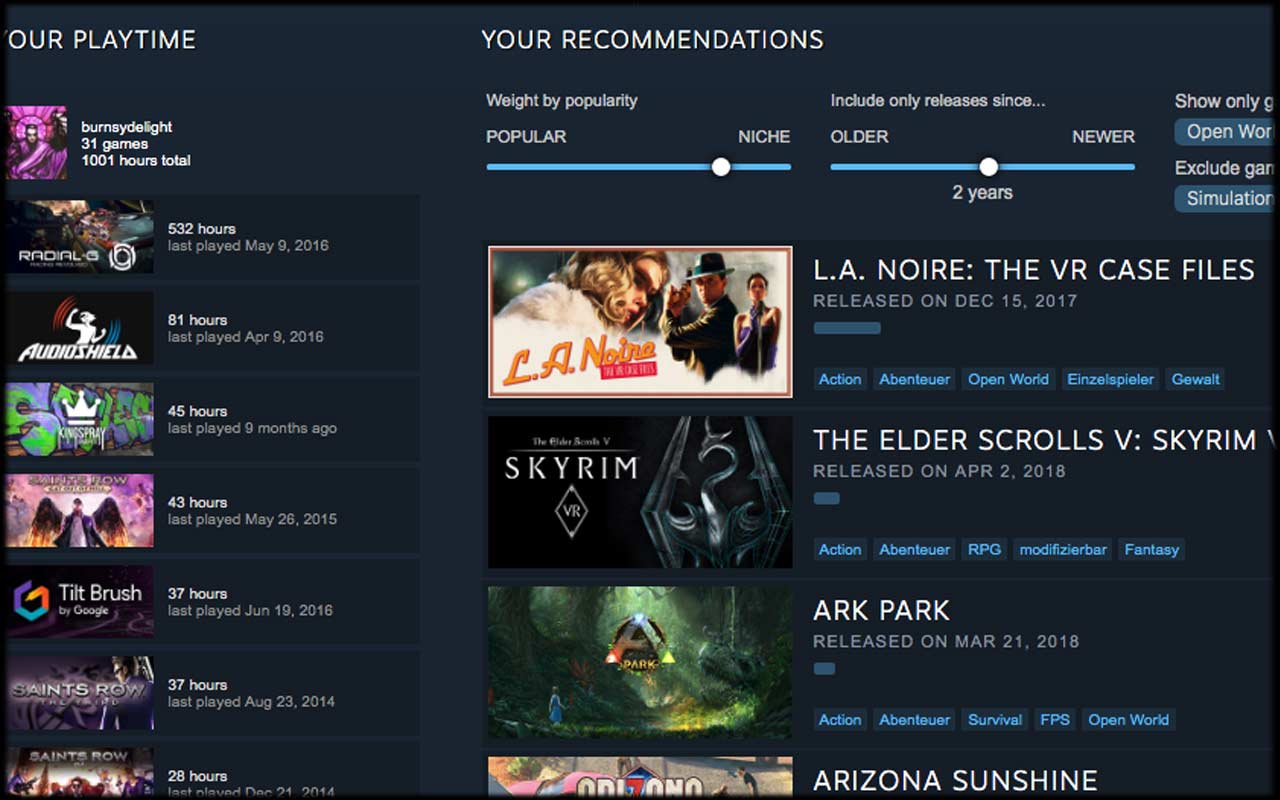Adjust the Weight by popularity slider handle
Viewport: 1280px width, 800px height.
pyautogui.click(x=721, y=167)
